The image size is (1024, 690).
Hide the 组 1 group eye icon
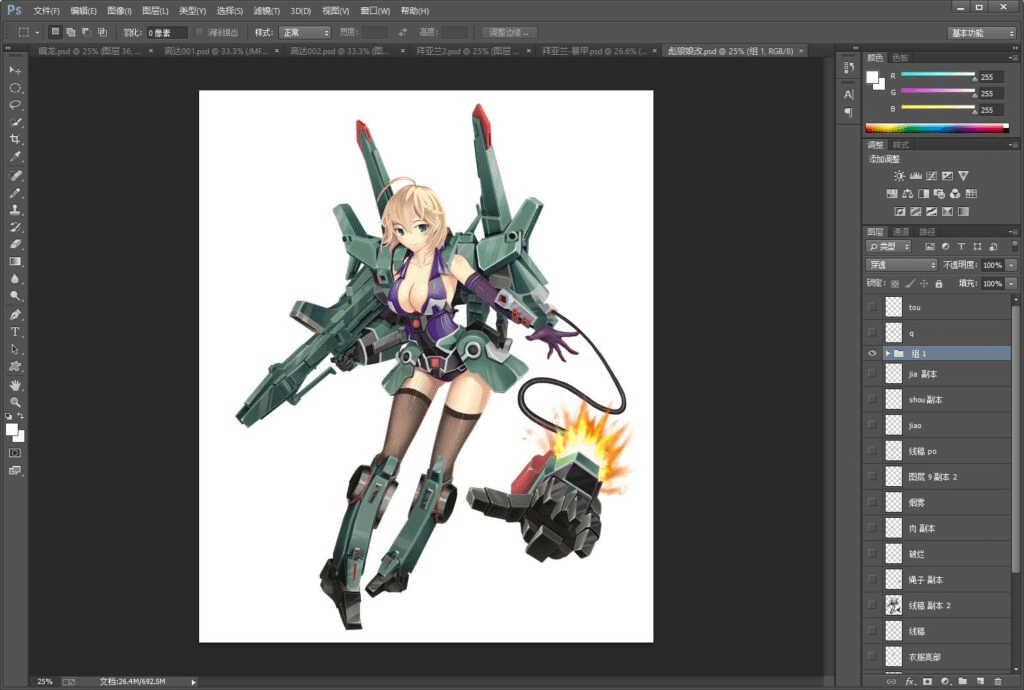click(872, 353)
